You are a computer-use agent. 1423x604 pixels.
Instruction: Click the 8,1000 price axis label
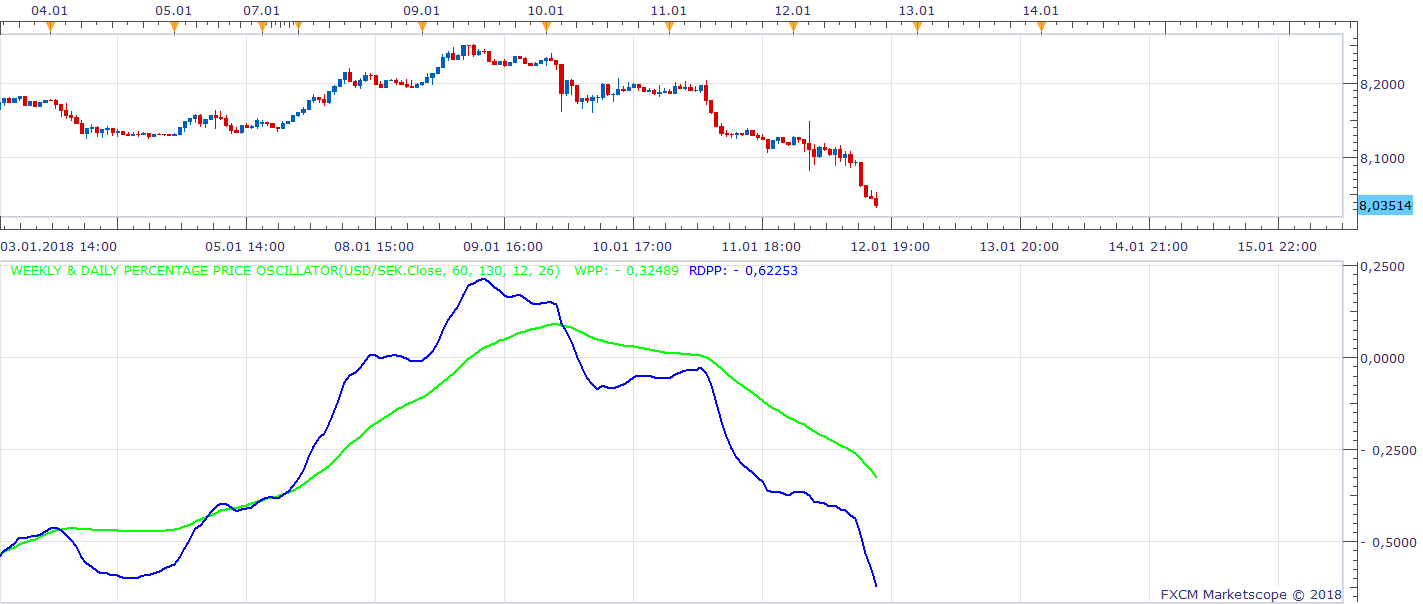tap(1381, 158)
